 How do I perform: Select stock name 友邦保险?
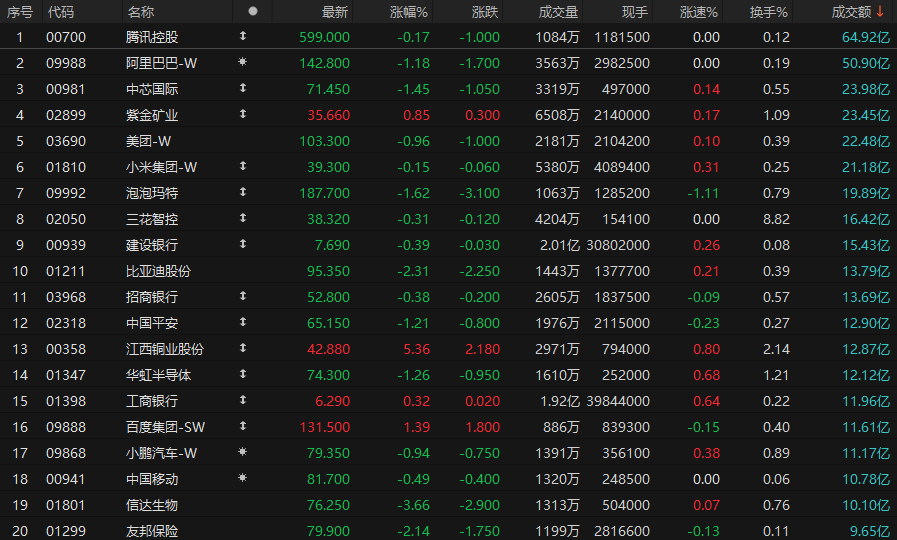(152, 531)
